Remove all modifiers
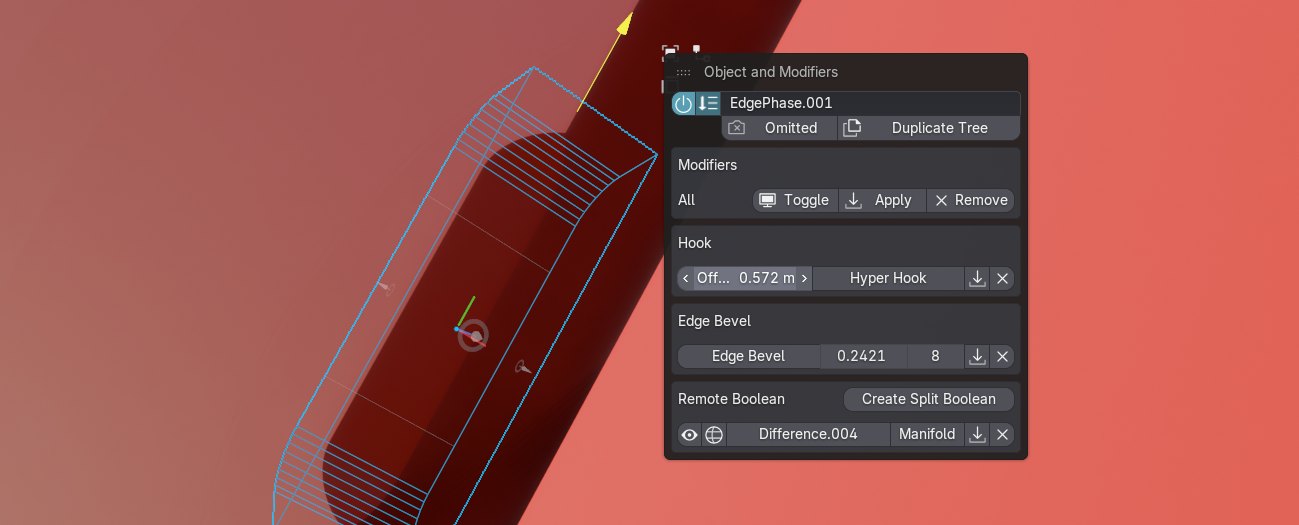This screenshot has width=1299, height=525. pyautogui.click(x=970, y=200)
